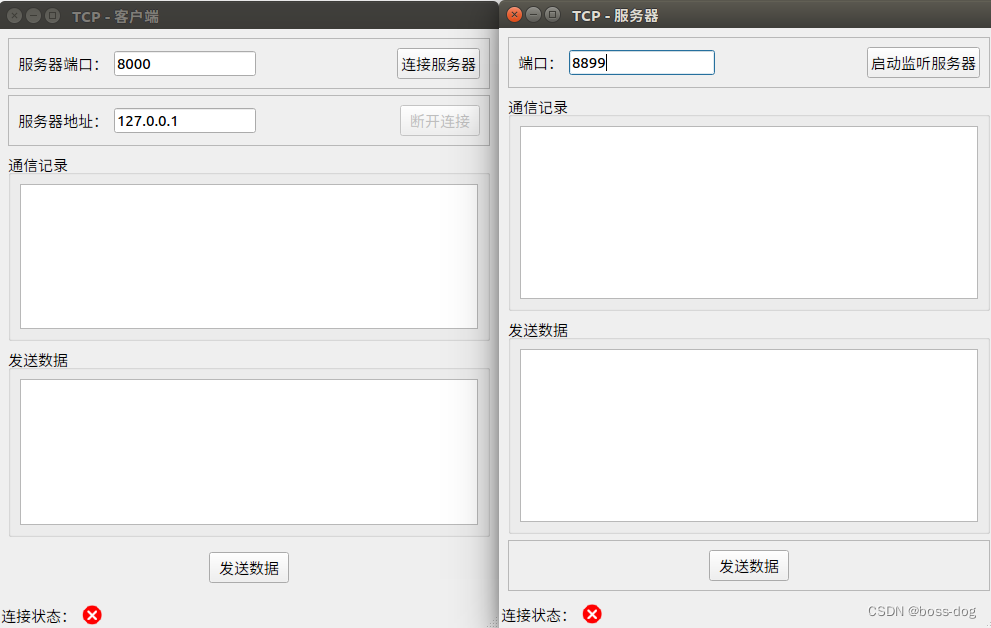Maximize the TCP - 服务器 window
This screenshot has height=628, width=991.
552,15
